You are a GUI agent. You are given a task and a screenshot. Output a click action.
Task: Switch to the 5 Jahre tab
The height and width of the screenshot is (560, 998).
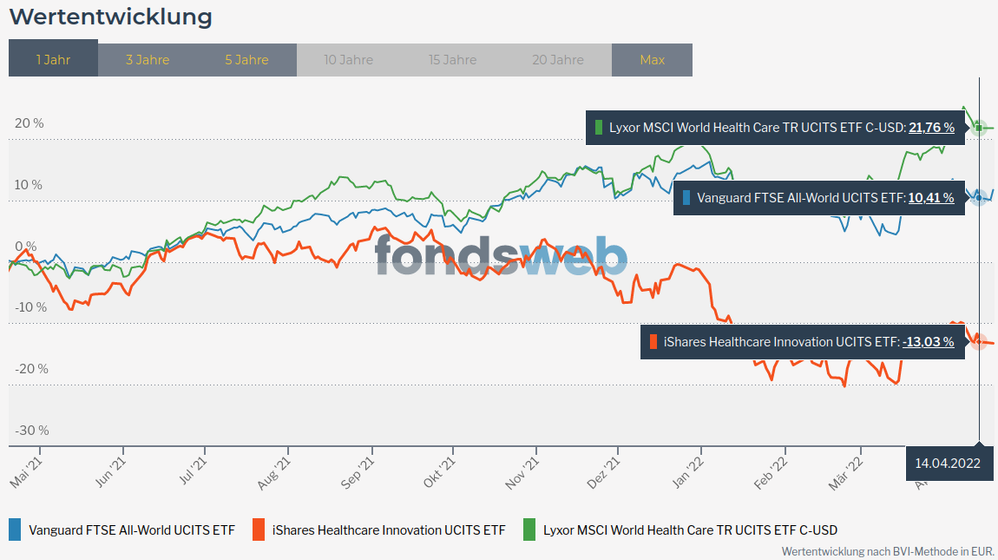point(246,60)
